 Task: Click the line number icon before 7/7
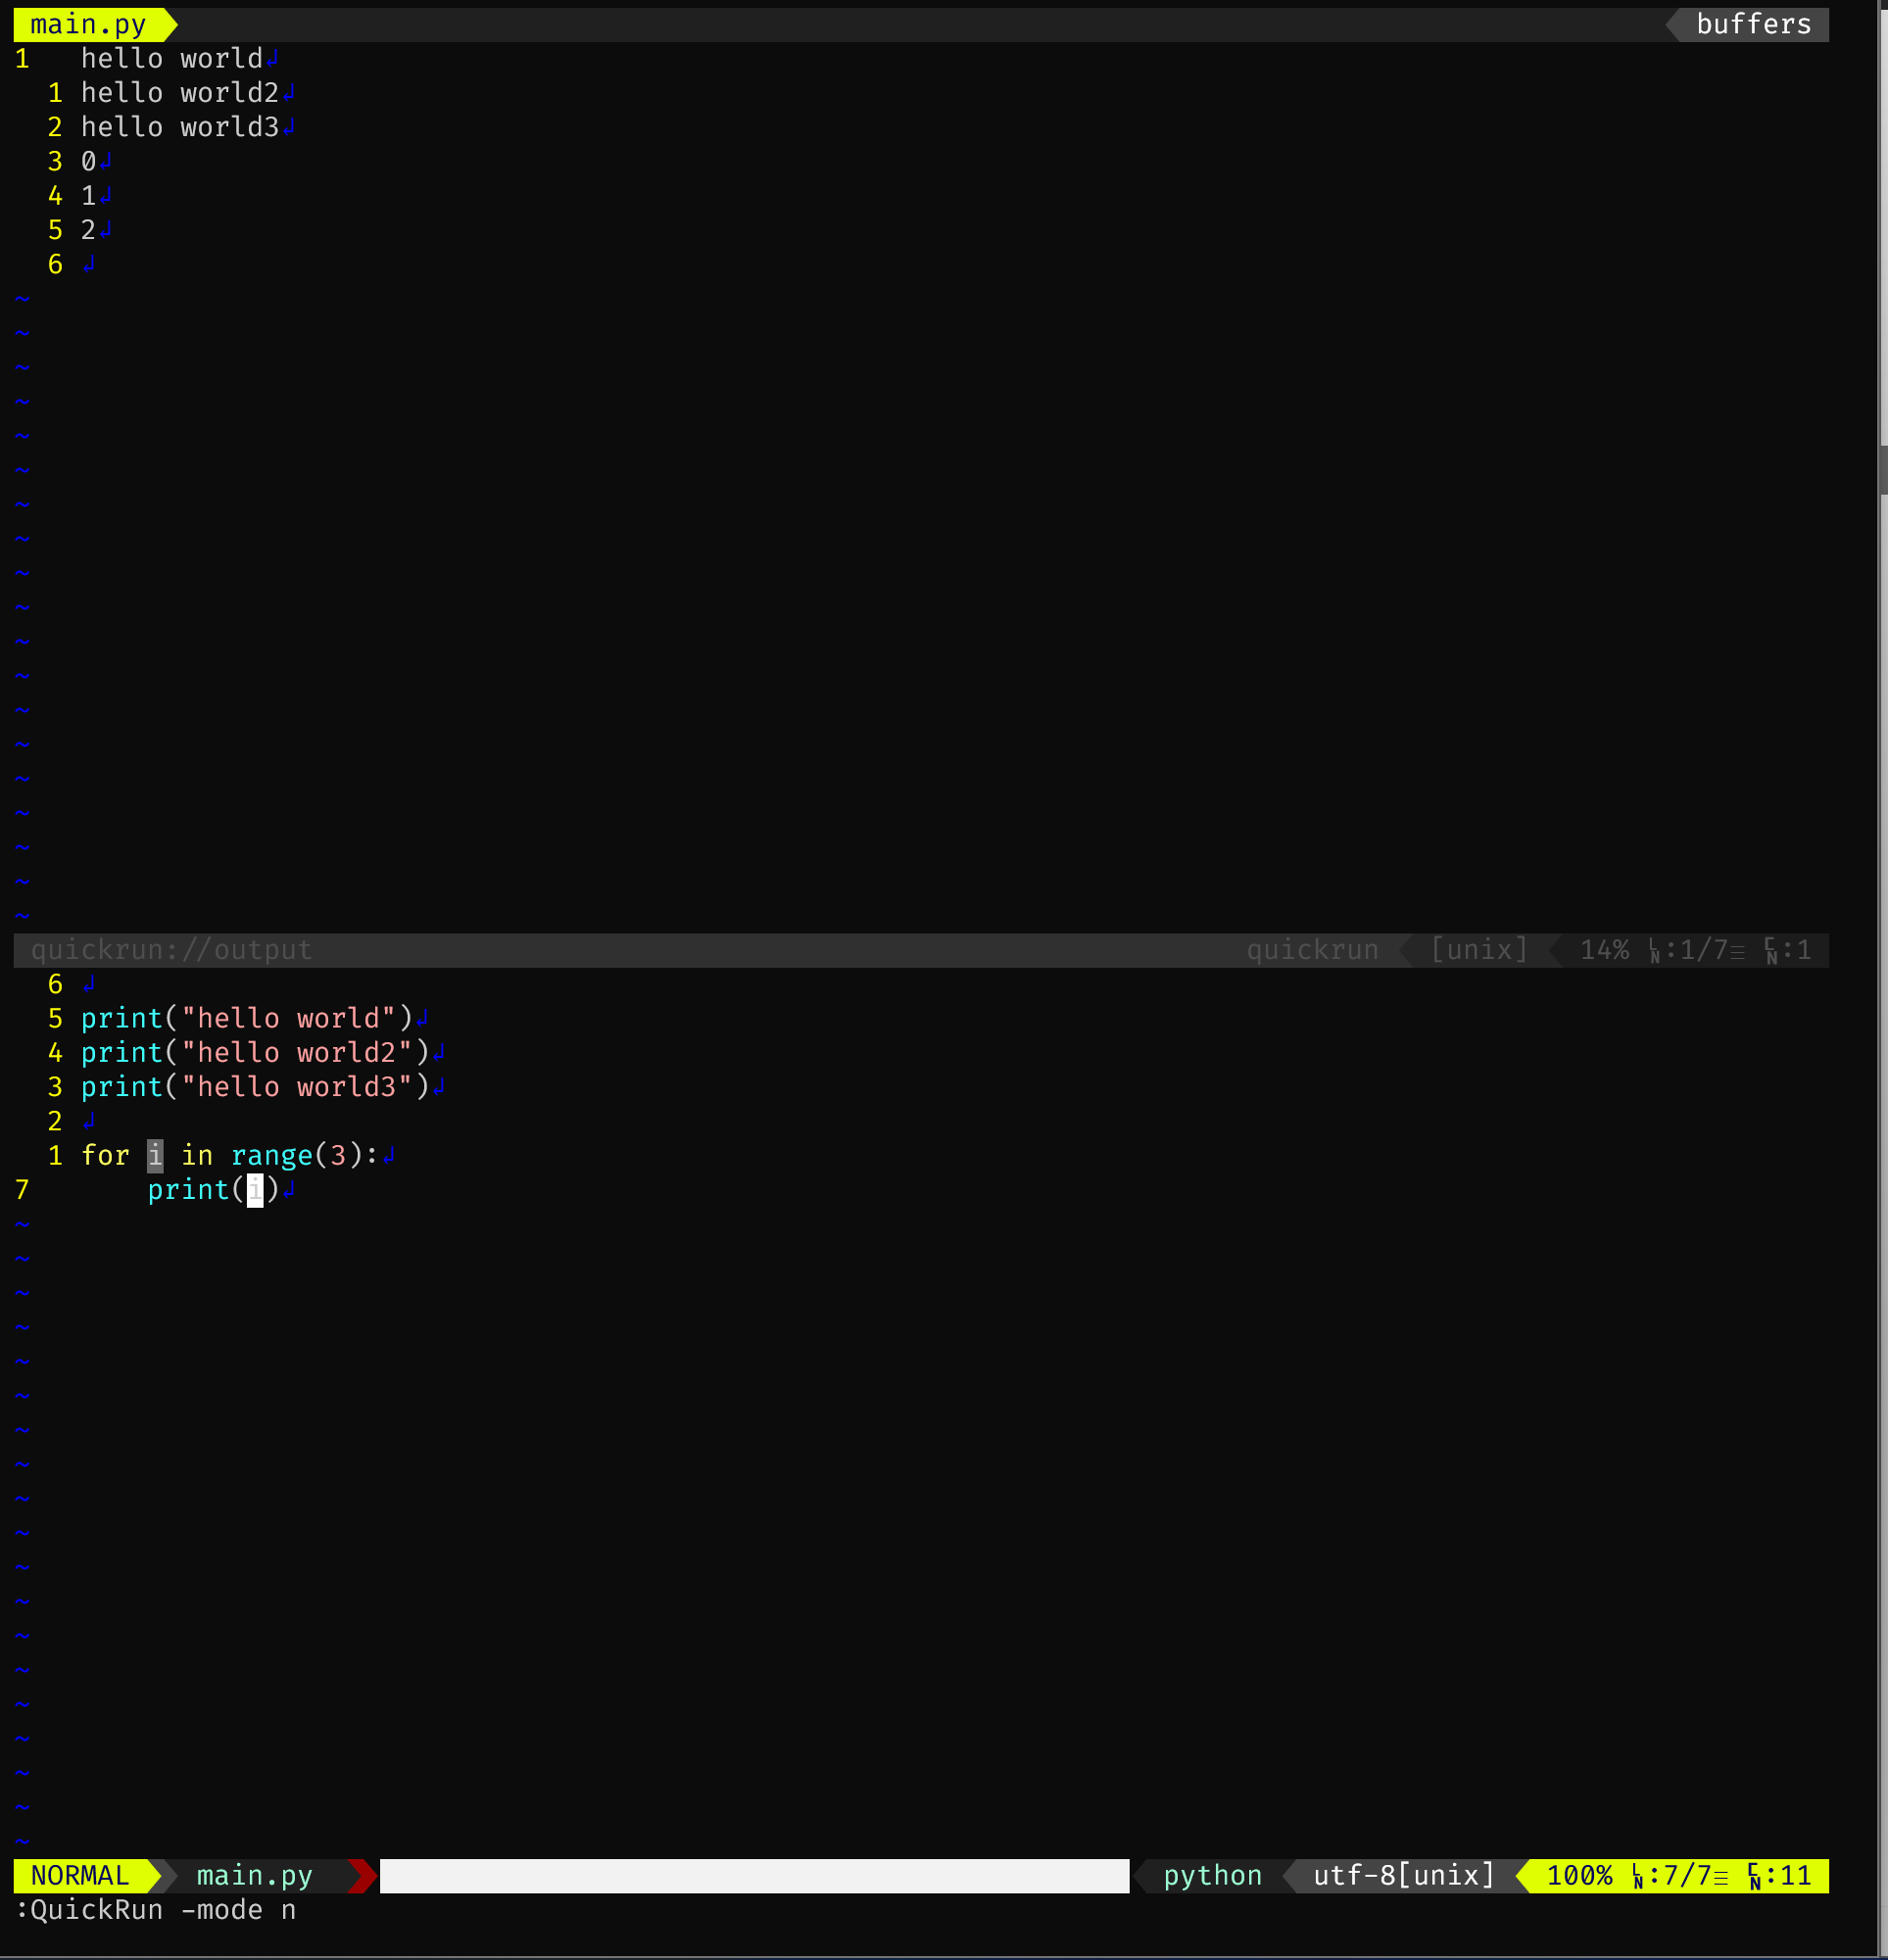(x=1637, y=1876)
